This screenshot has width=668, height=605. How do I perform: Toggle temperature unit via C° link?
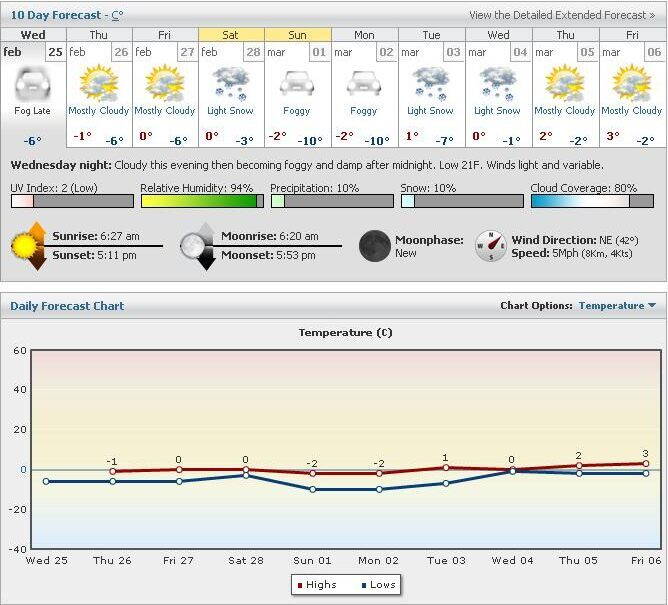click(x=118, y=15)
